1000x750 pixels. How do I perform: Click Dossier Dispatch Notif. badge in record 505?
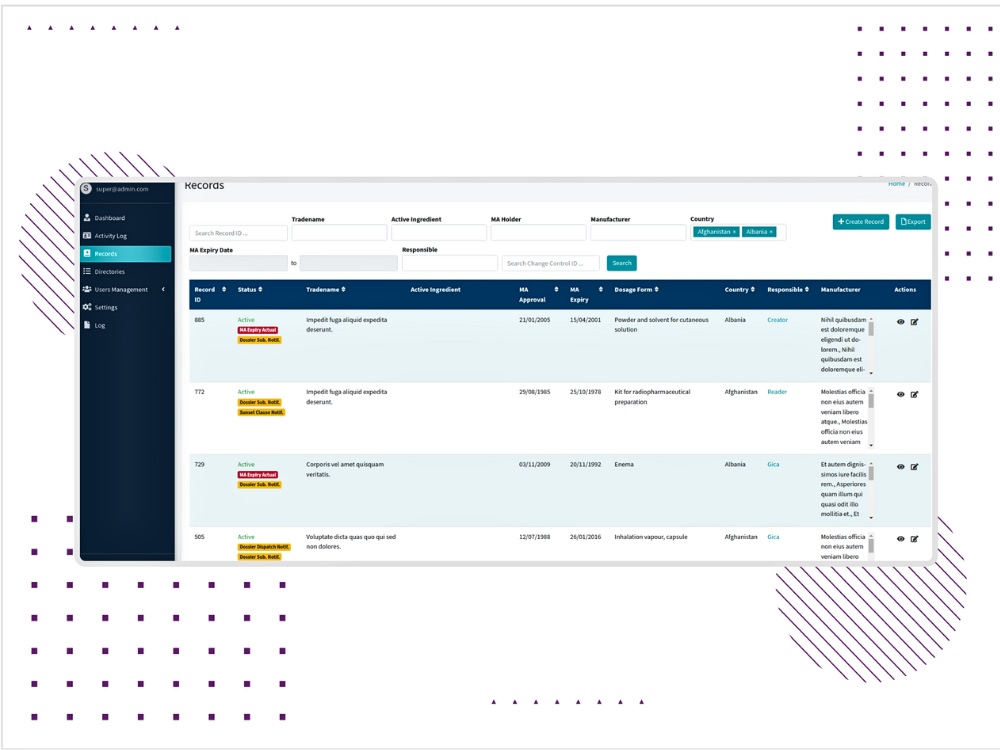pos(264,547)
